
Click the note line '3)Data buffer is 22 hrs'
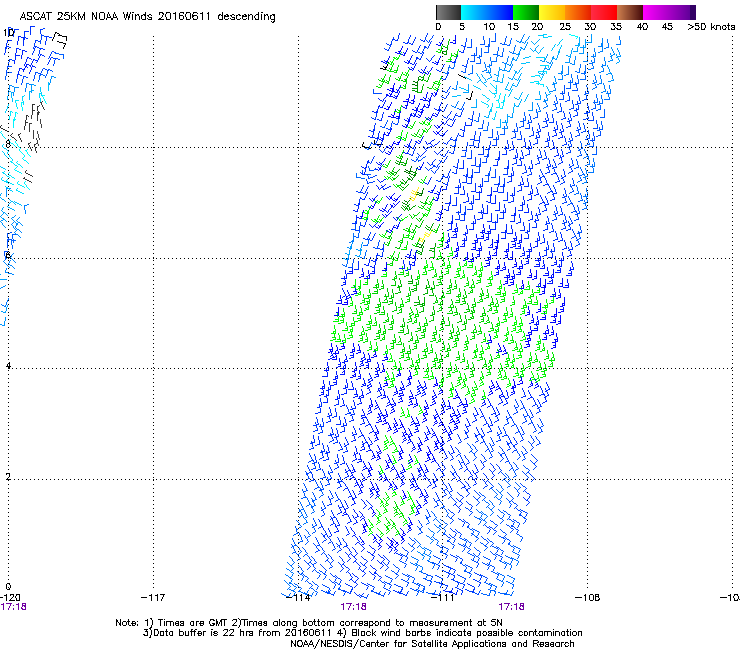click(362, 633)
